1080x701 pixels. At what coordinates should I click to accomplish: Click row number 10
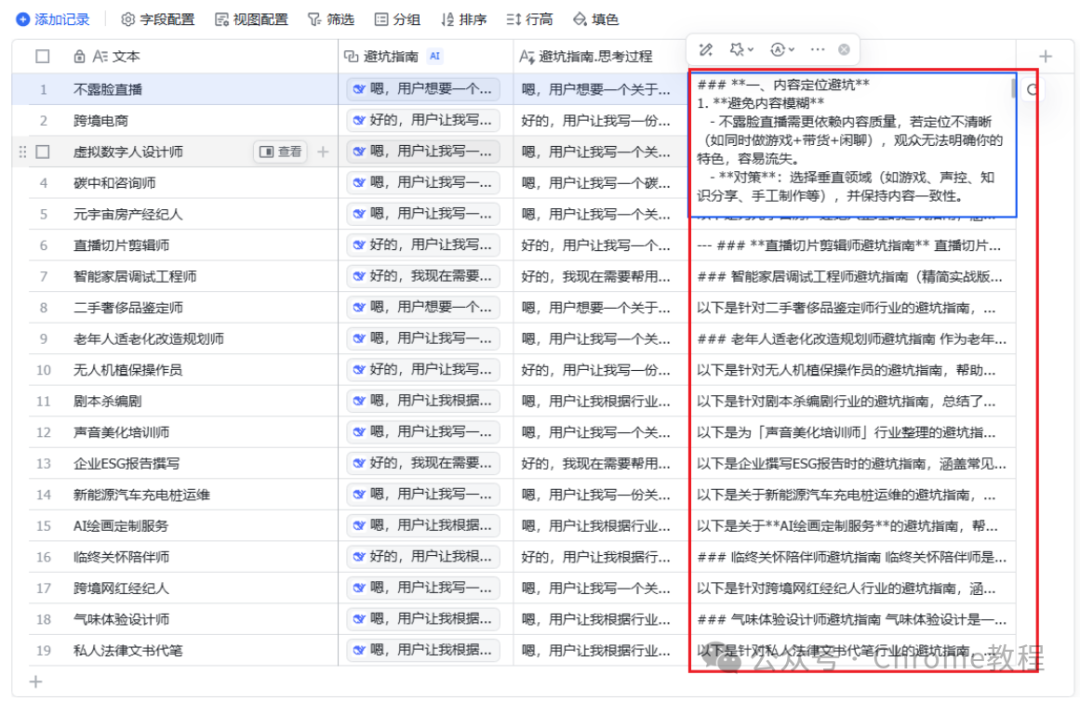tap(43, 370)
